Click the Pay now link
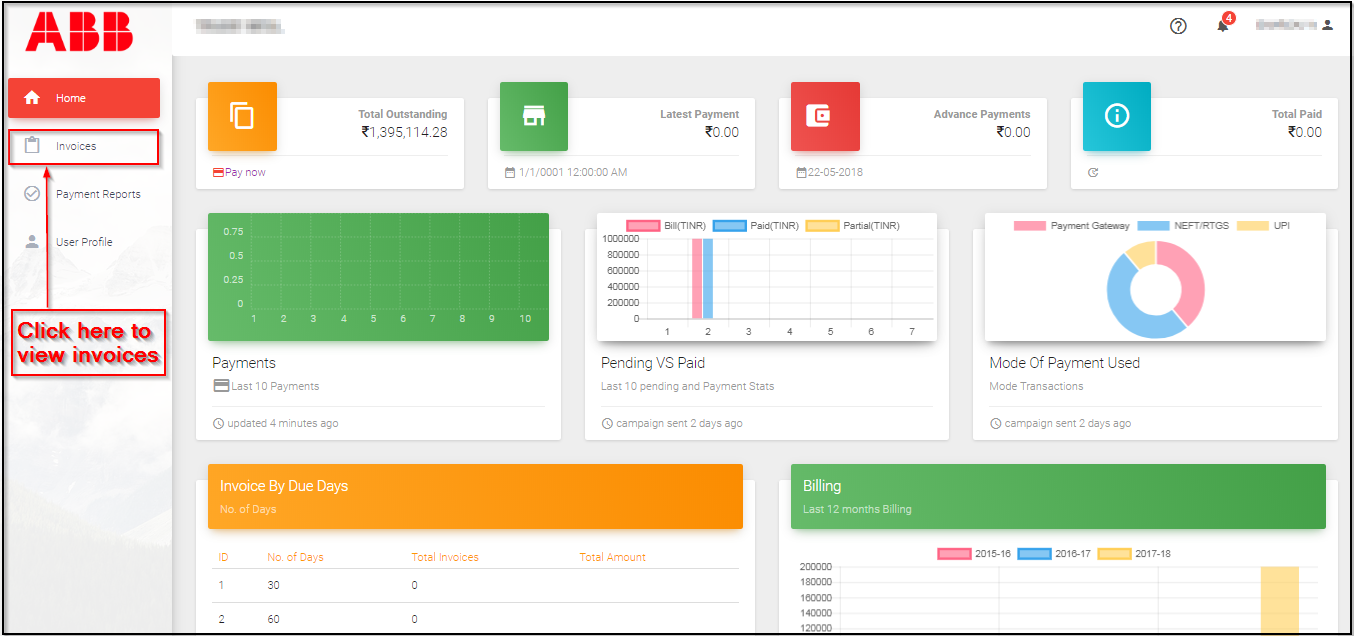 pos(245,172)
